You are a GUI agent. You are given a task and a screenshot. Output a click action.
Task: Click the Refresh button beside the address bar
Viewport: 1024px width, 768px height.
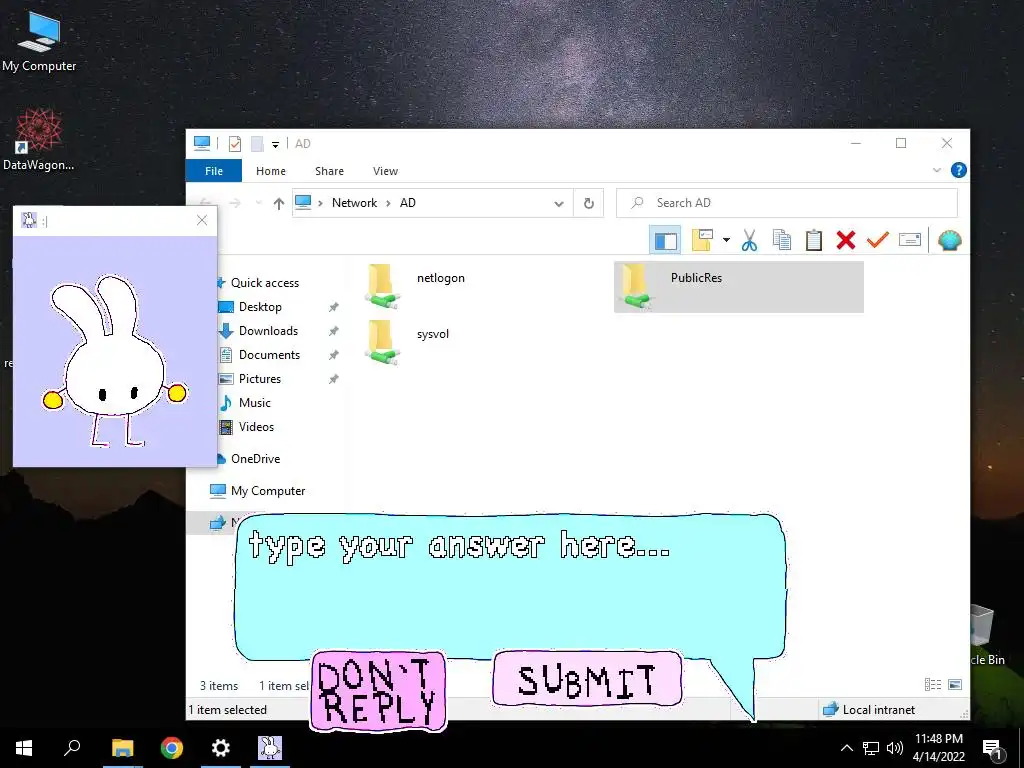click(588, 203)
